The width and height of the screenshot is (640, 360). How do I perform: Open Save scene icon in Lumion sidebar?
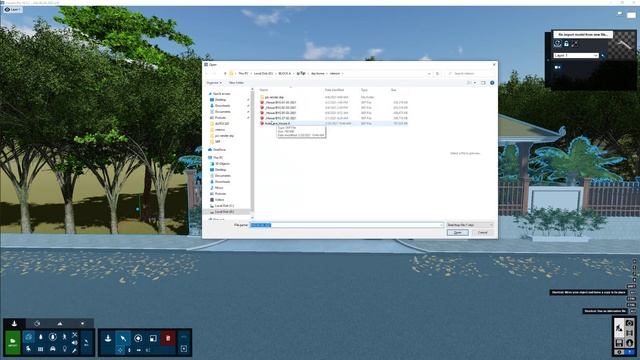(x=619, y=342)
